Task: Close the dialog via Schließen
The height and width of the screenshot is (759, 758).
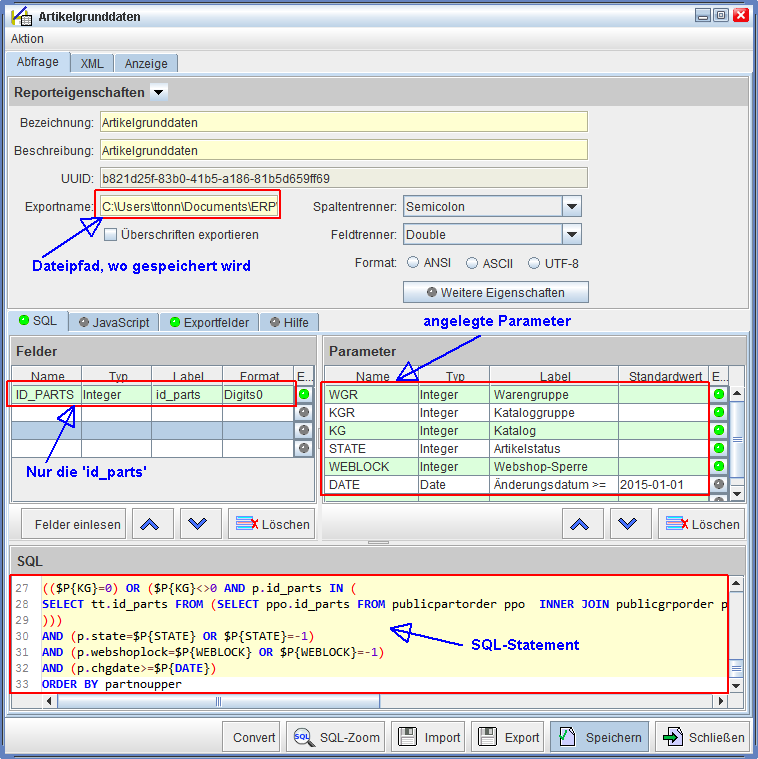Action: (x=703, y=737)
